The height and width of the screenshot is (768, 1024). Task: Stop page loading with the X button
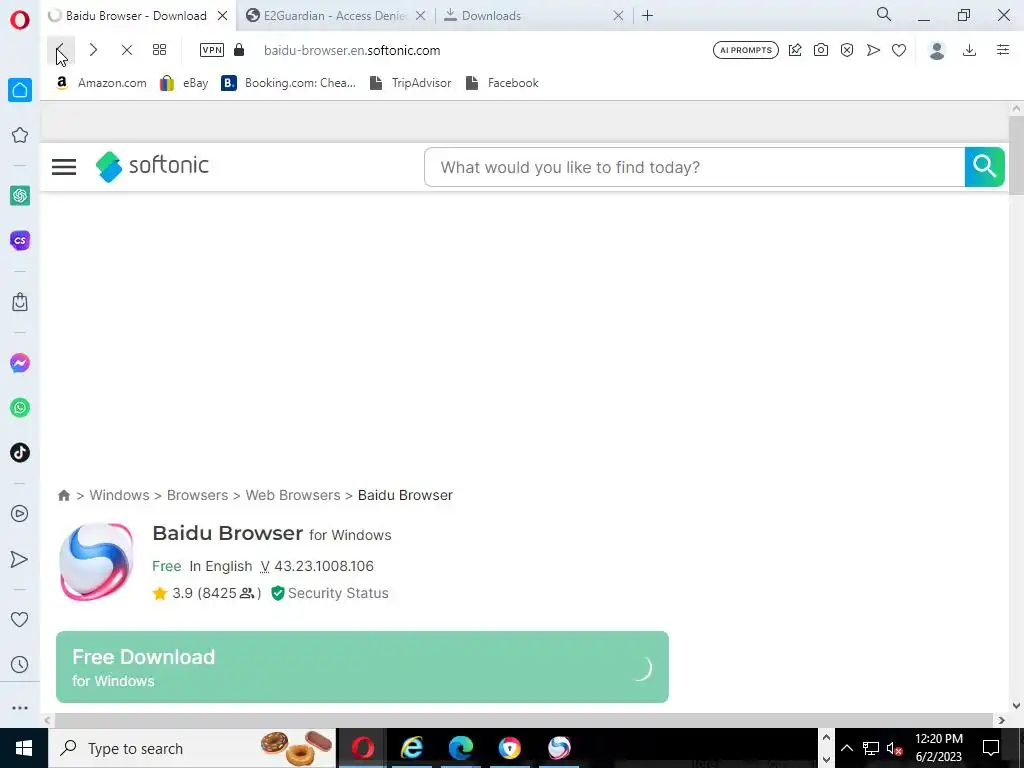tap(127, 50)
